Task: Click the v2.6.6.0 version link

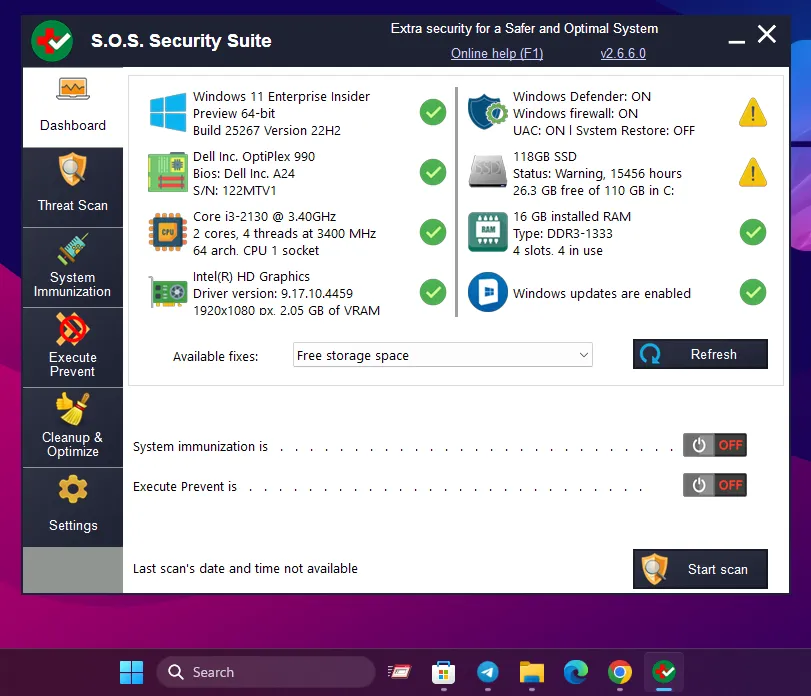Action: pyautogui.click(x=623, y=53)
